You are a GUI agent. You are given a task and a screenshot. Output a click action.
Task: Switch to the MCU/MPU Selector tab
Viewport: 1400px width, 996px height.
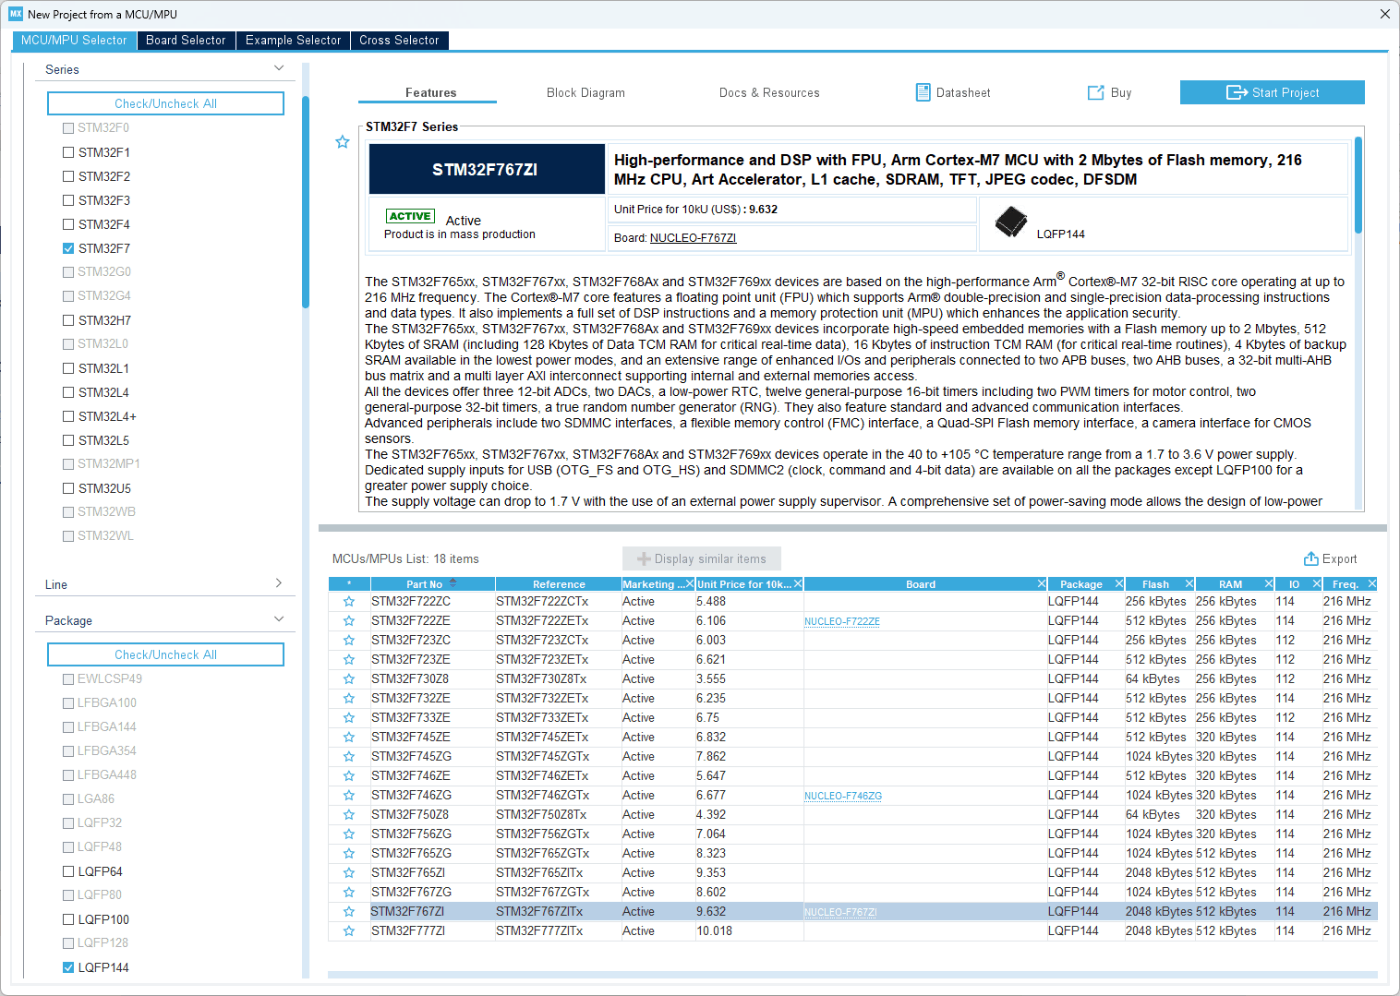pyautogui.click(x=74, y=40)
